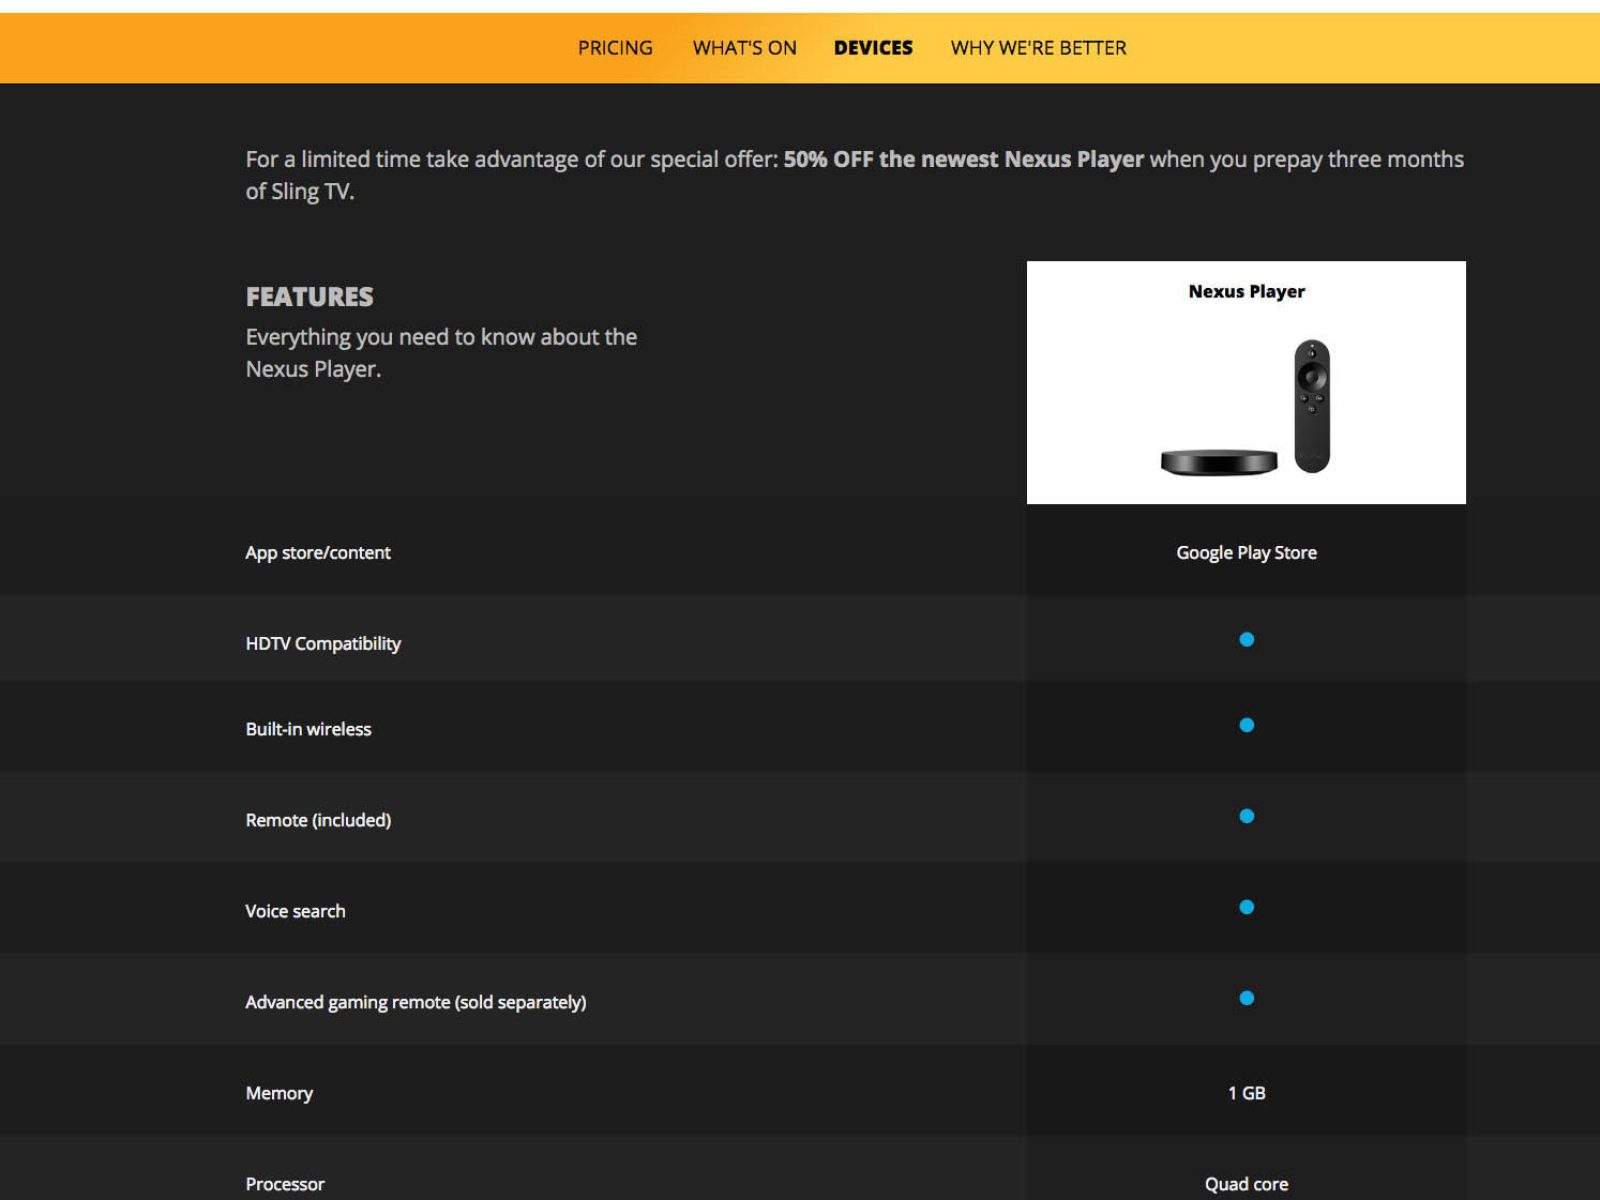
Task: Click the Nexus Player remote control image
Action: pyautogui.click(x=1312, y=406)
